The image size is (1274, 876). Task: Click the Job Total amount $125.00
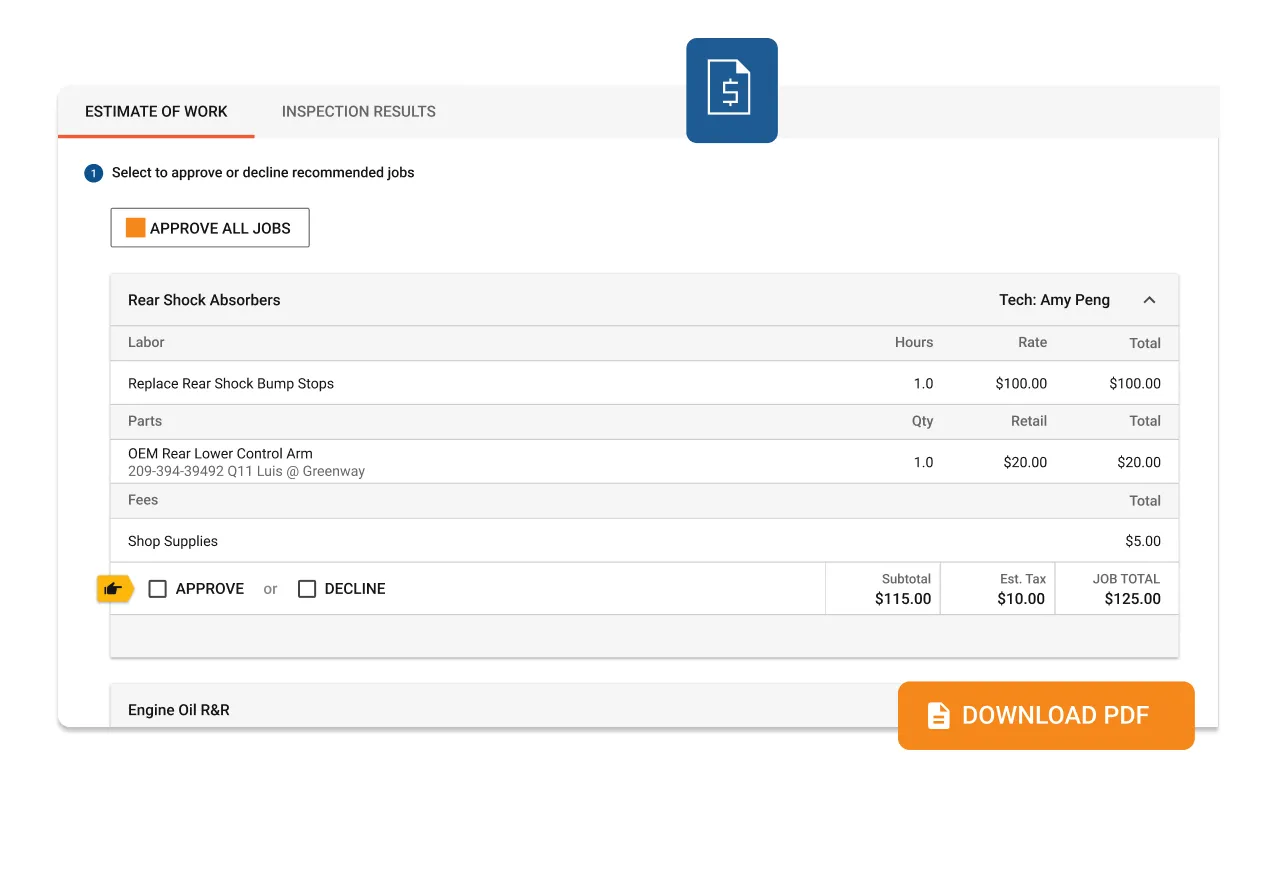pyautogui.click(x=1133, y=599)
